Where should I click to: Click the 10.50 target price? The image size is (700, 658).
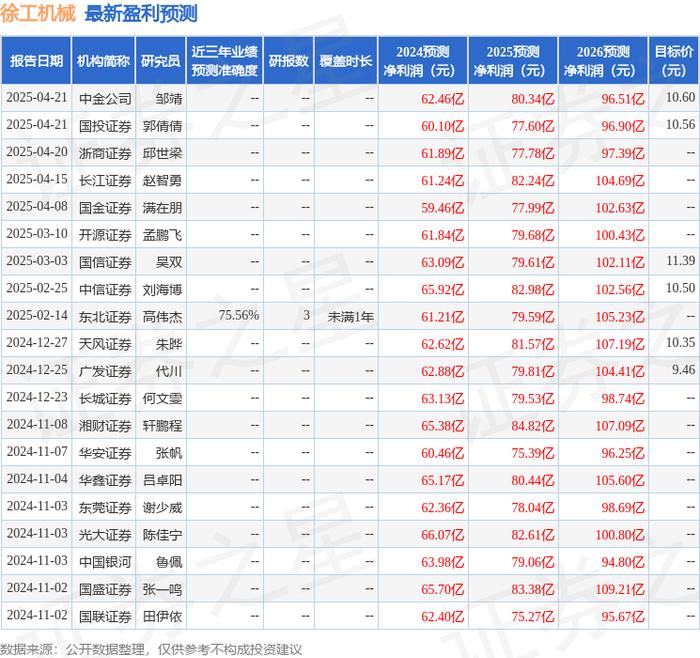(x=680, y=287)
